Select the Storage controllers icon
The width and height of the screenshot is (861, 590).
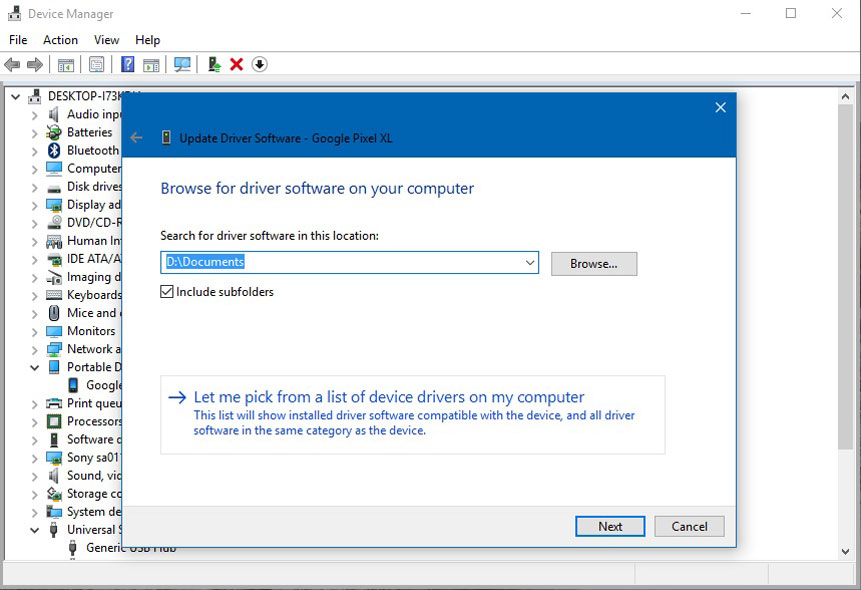point(54,494)
